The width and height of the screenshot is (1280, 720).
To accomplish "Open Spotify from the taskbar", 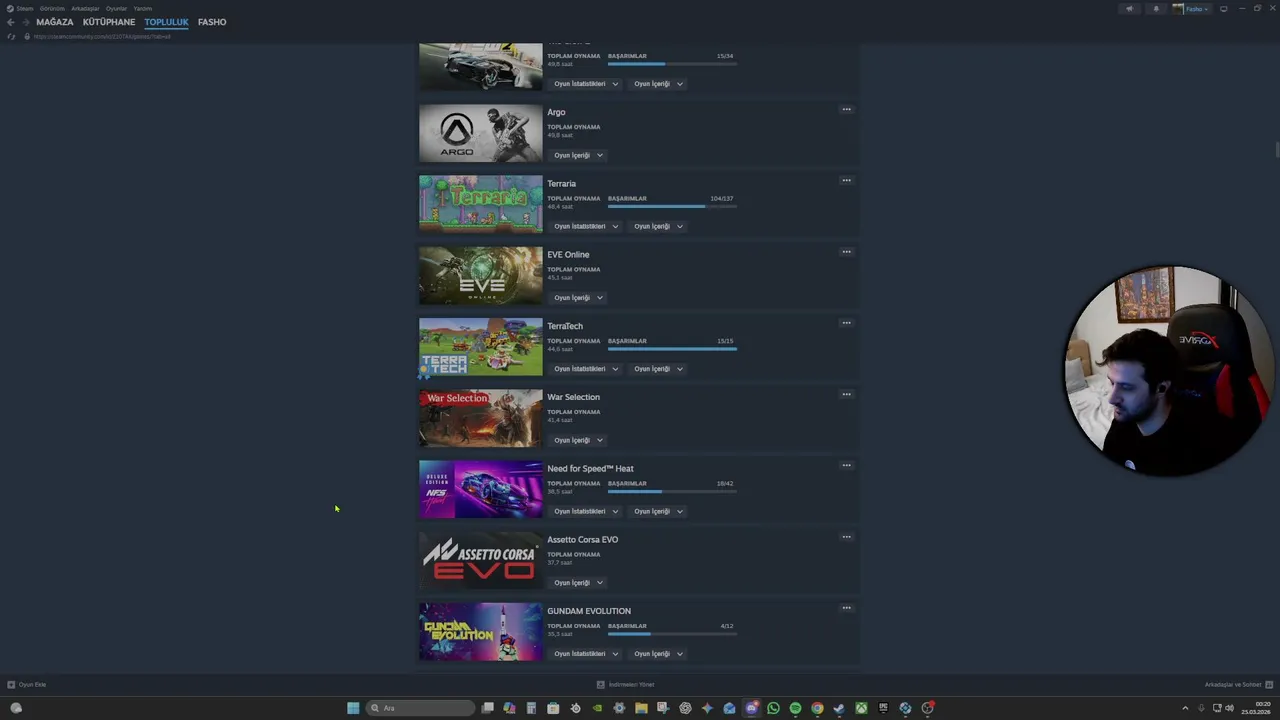I will tap(795, 708).
